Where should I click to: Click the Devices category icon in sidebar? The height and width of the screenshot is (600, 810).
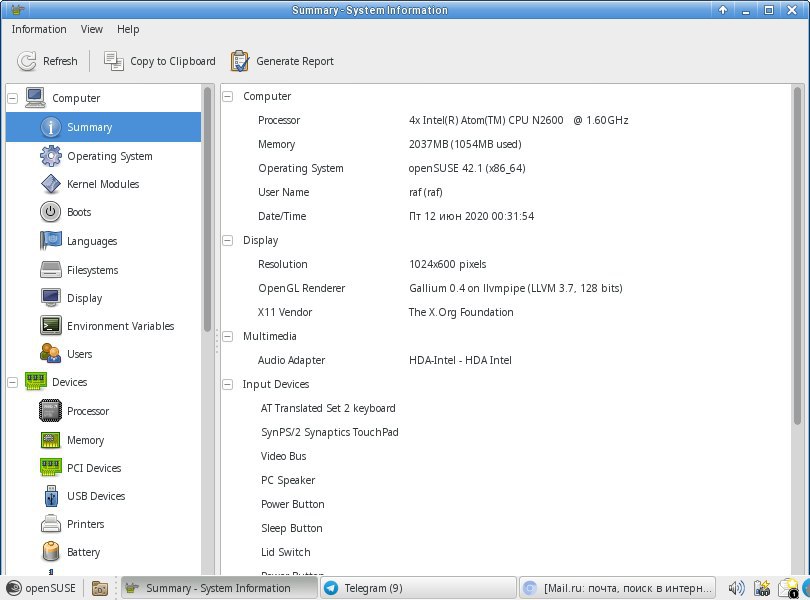point(35,382)
